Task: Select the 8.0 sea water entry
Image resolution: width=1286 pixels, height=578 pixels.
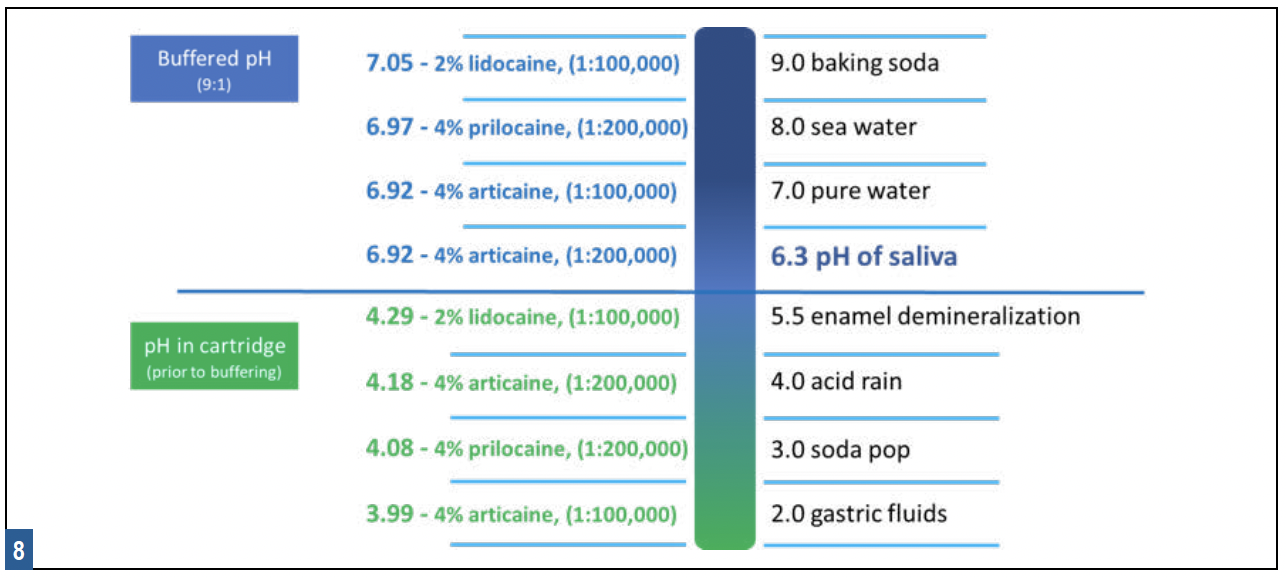Action: click(844, 127)
